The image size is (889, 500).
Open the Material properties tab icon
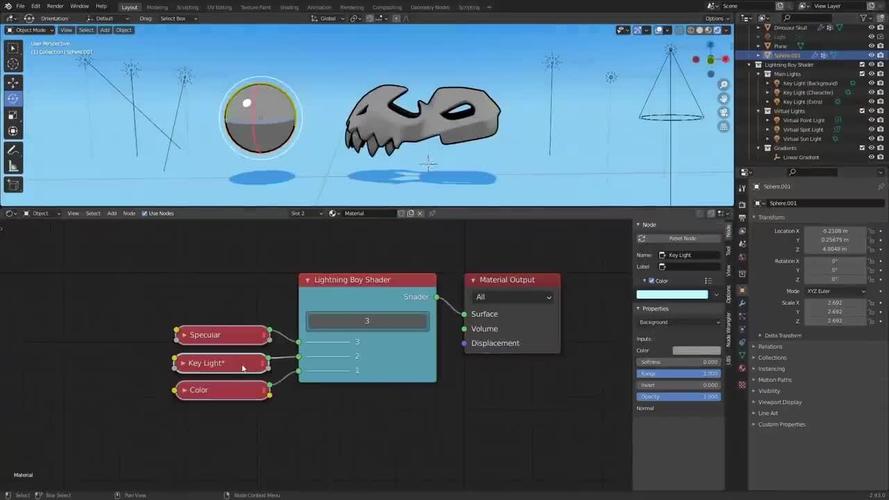(x=742, y=368)
